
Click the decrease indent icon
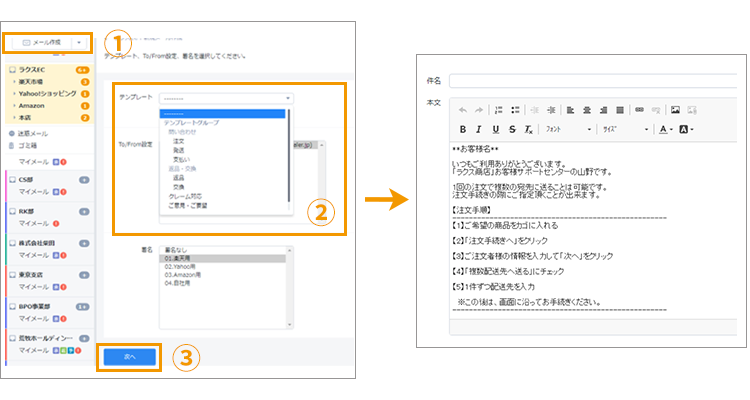(535, 110)
